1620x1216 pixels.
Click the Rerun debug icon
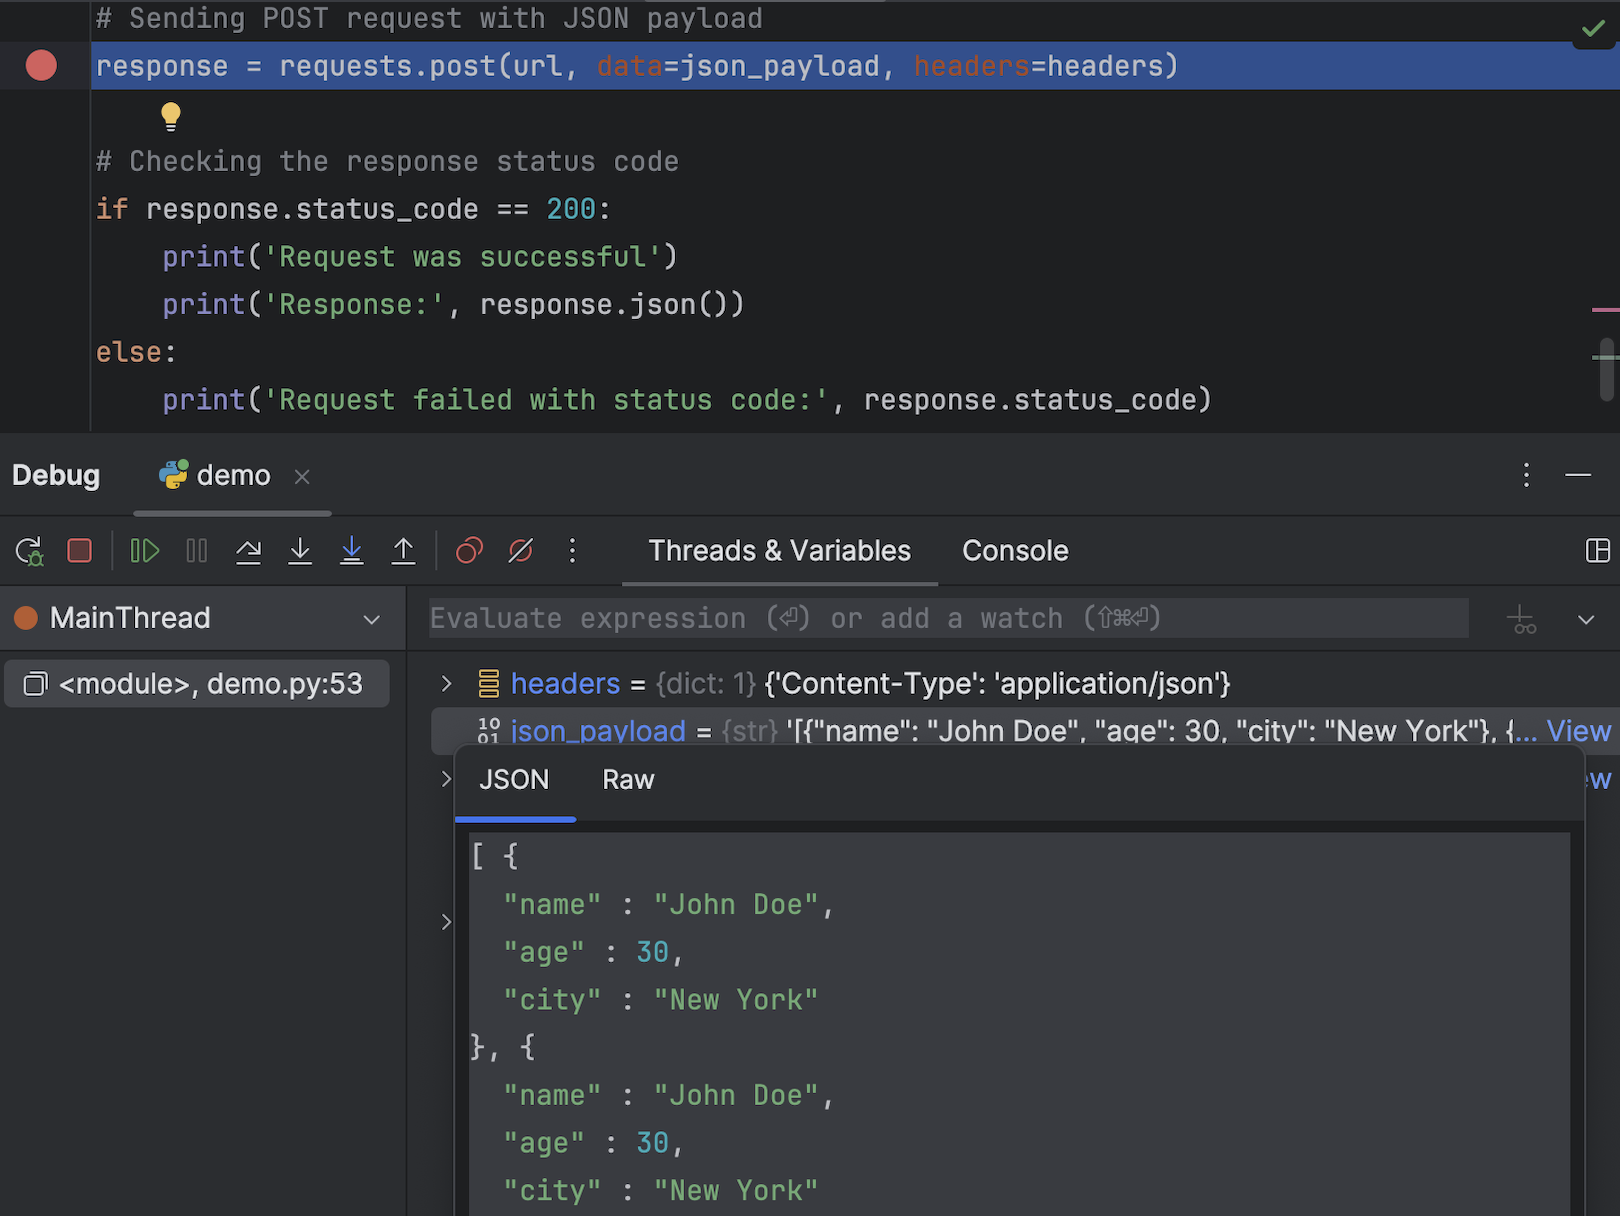tap(29, 551)
